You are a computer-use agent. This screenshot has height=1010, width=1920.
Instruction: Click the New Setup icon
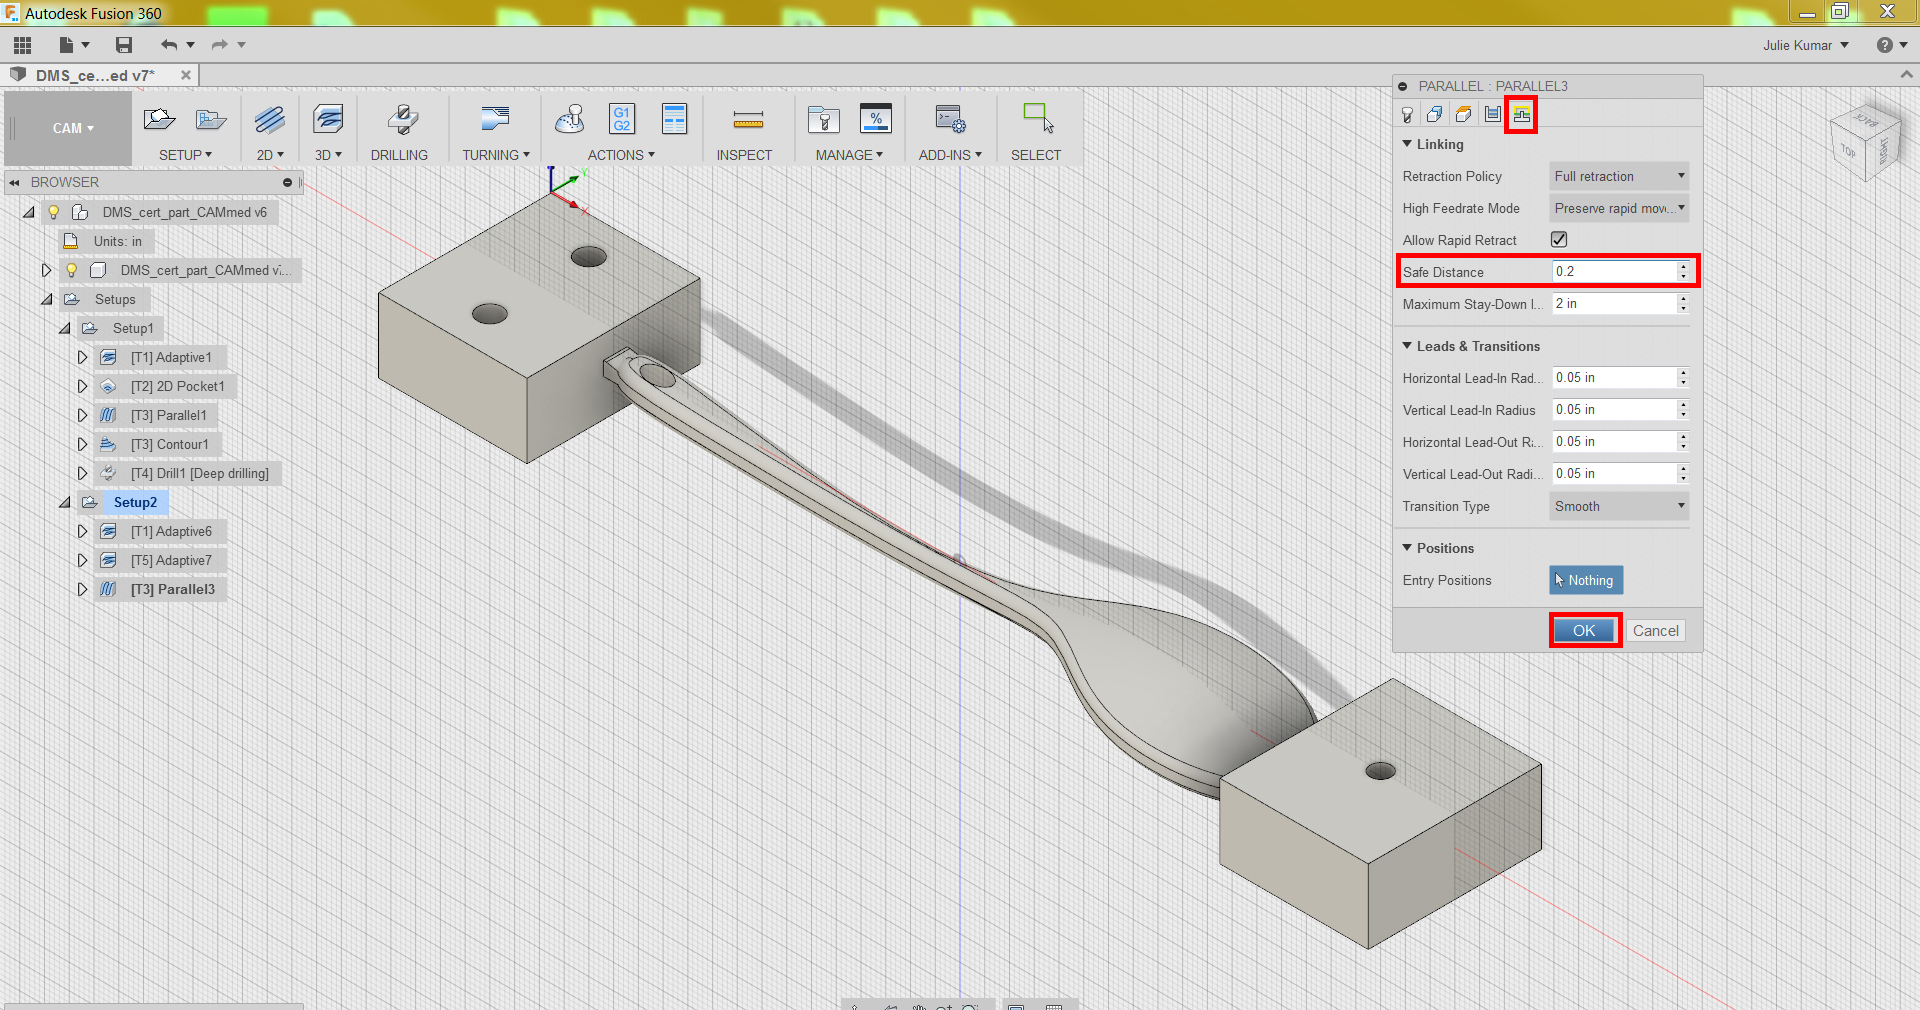[x=159, y=120]
